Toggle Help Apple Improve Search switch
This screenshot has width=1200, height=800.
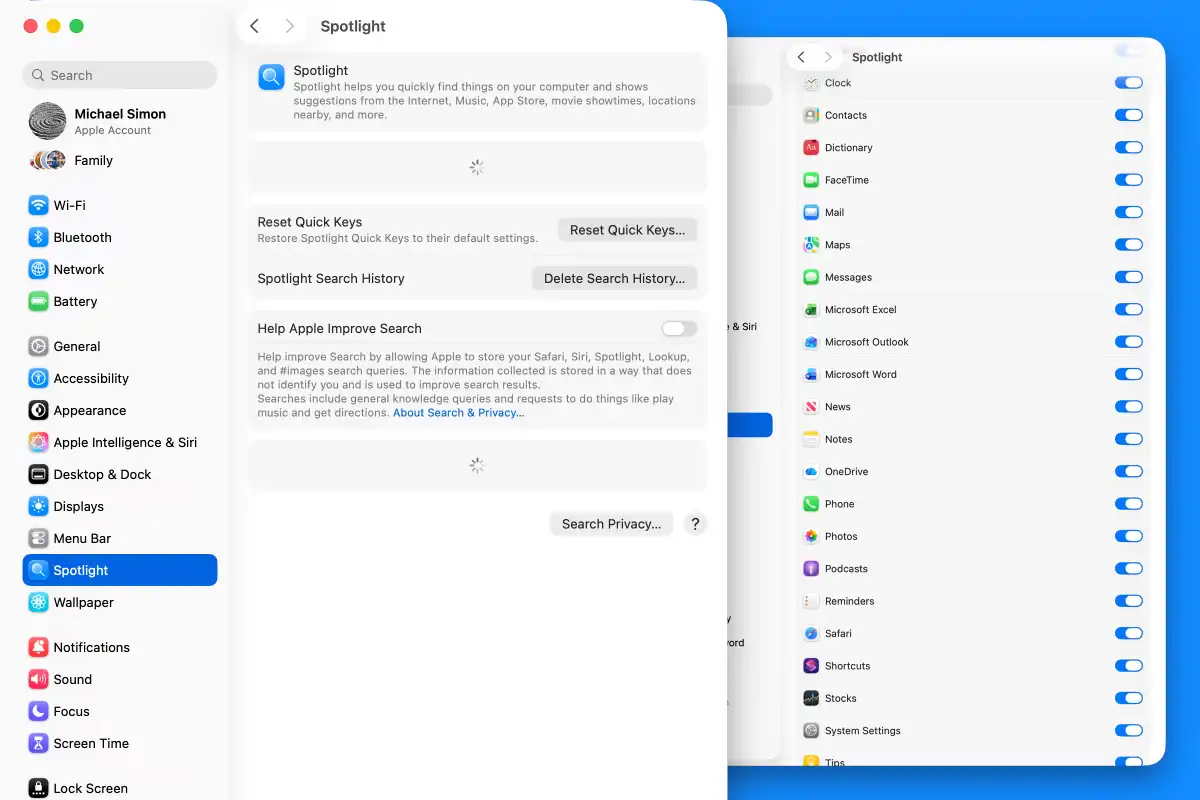coord(679,328)
